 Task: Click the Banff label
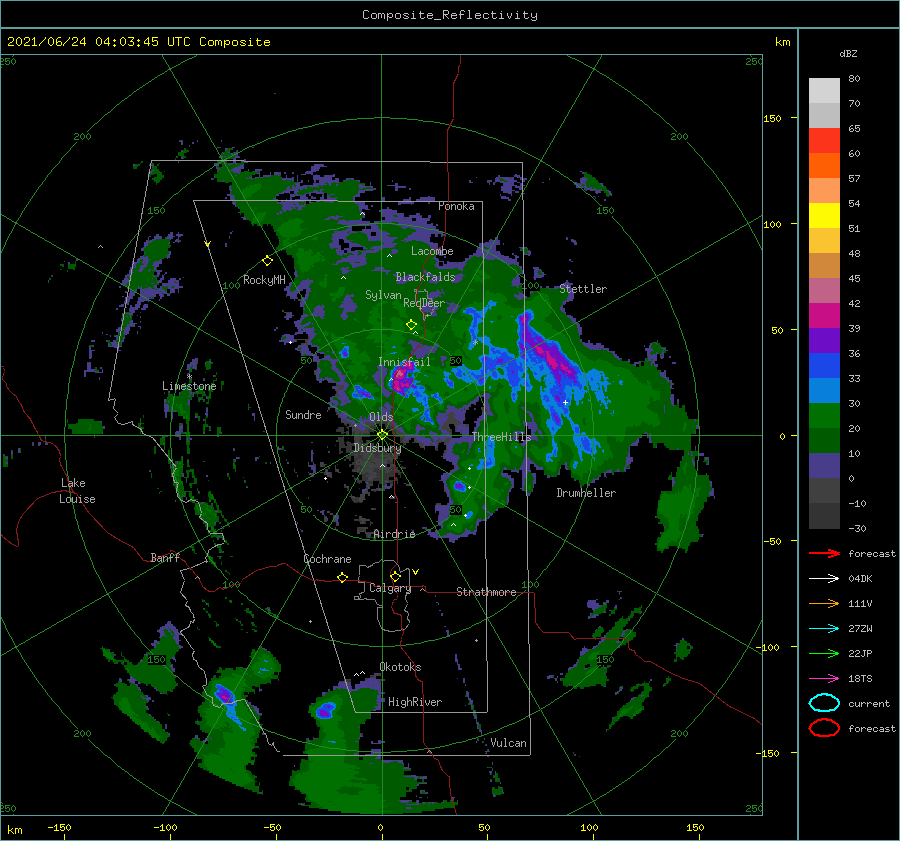point(165,557)
